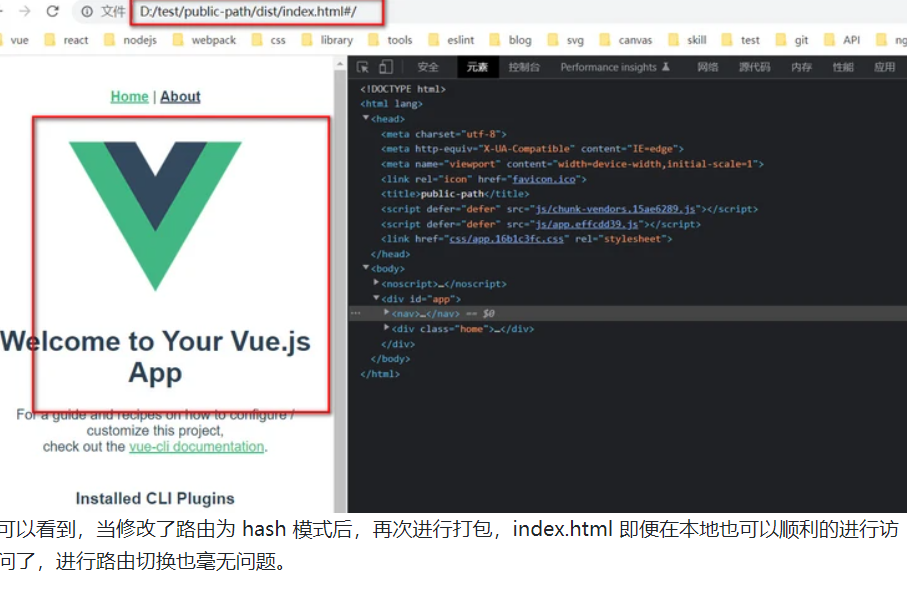This screenshot has height=590, width=907.
Task: Click the ellipsis beside the nav row
Action: (x=356, y=313)
